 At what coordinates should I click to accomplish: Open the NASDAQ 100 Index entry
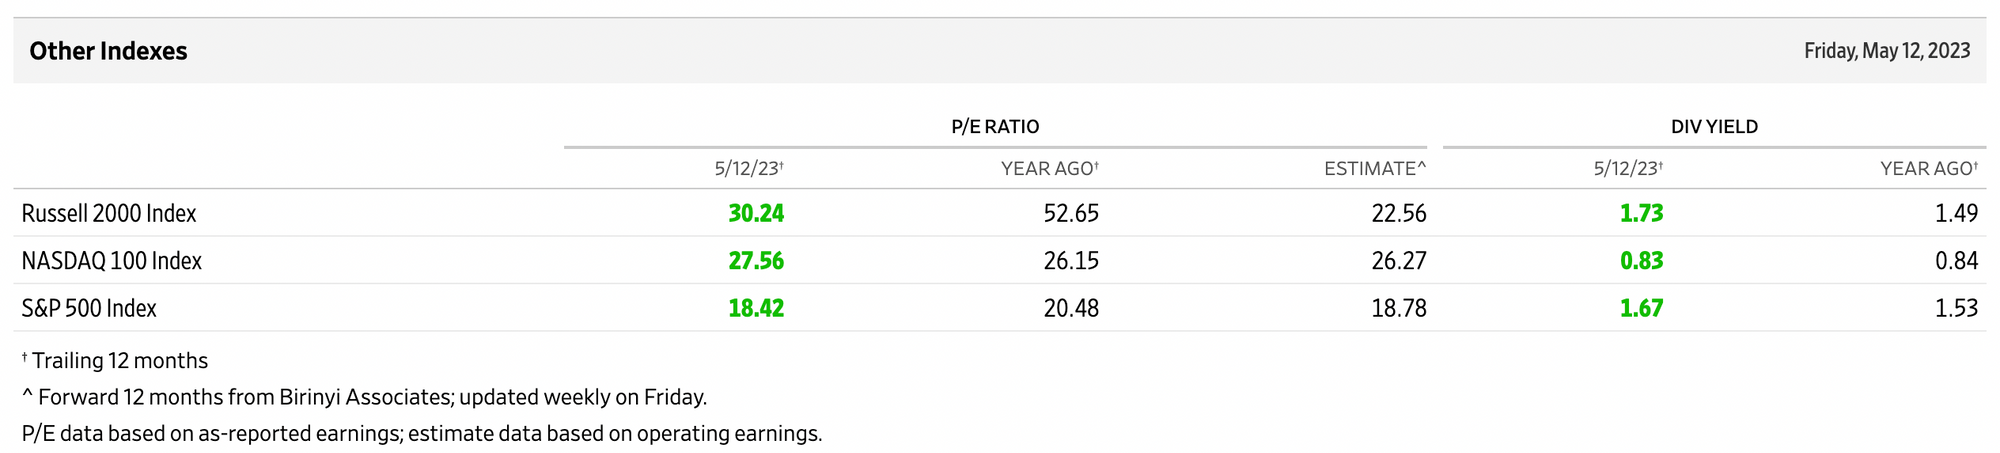(x=112, y=261)
